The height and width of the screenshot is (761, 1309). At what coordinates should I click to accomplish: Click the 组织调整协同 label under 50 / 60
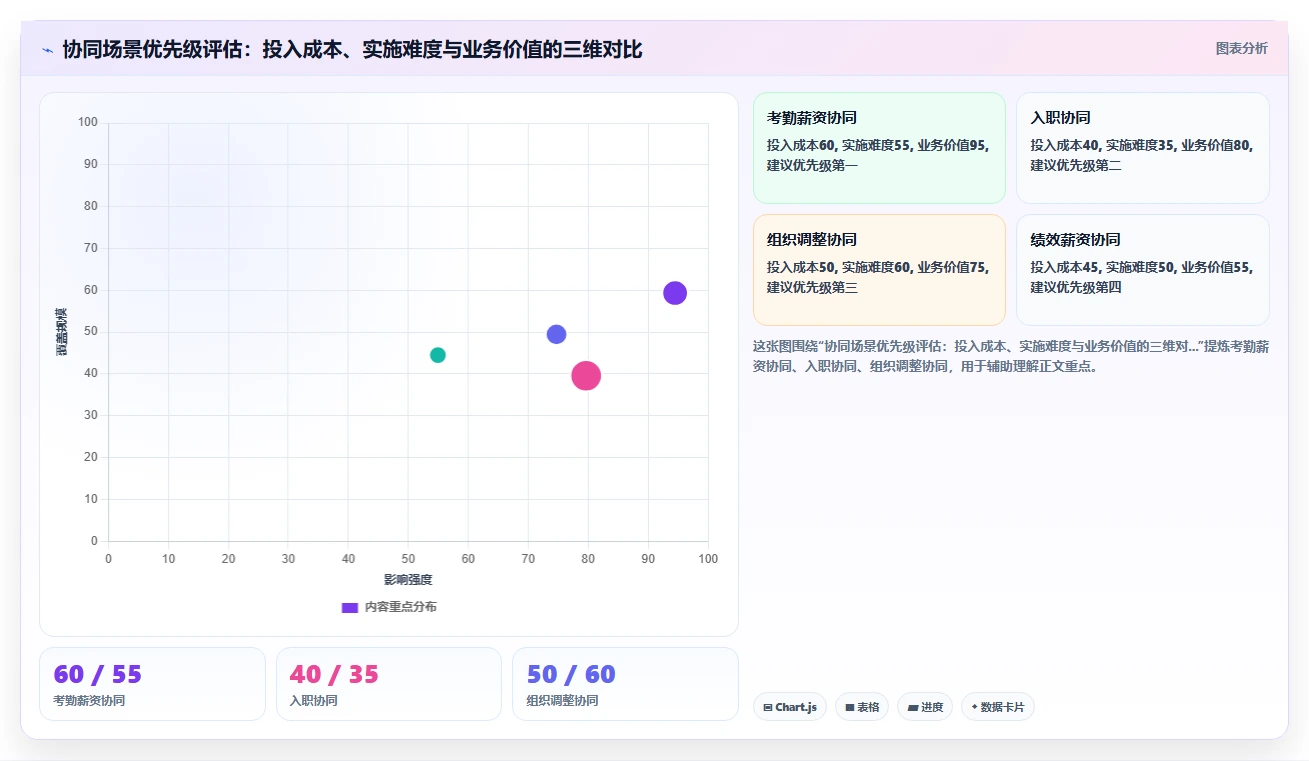[x=562, y=701]
